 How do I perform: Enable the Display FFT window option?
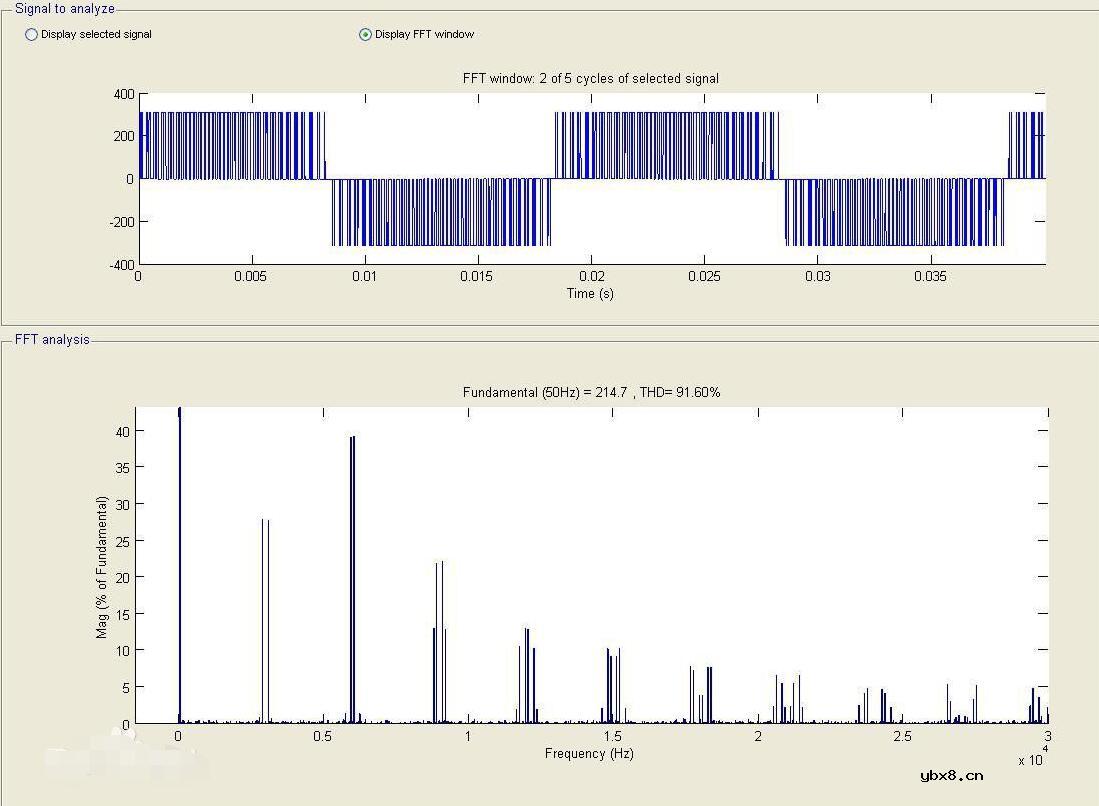[366, 35]
